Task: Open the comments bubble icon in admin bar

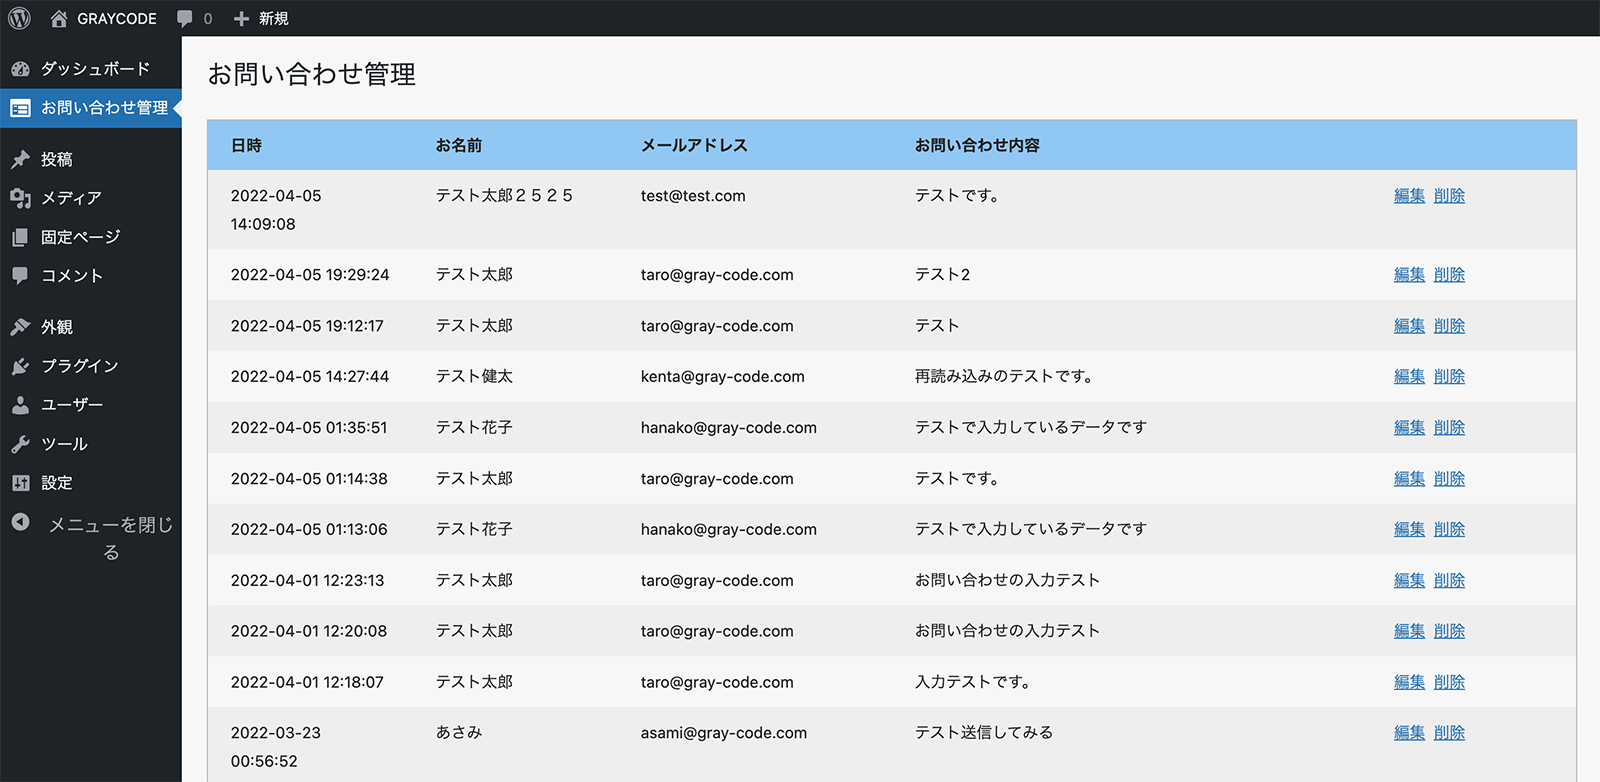Action: [x=185, y=18]
